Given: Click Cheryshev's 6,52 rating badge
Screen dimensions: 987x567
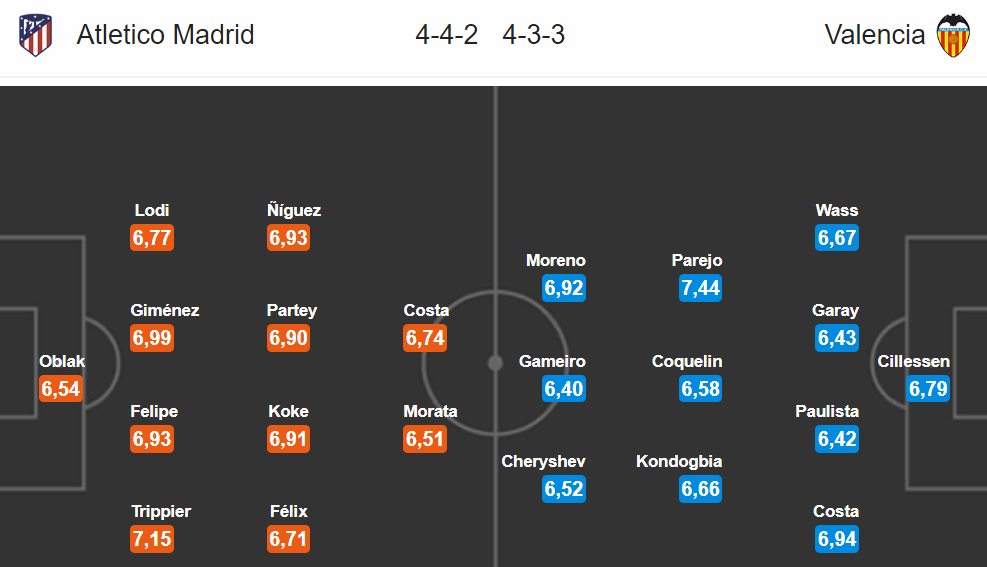Looking at the screenshot, I should point(564,489).
